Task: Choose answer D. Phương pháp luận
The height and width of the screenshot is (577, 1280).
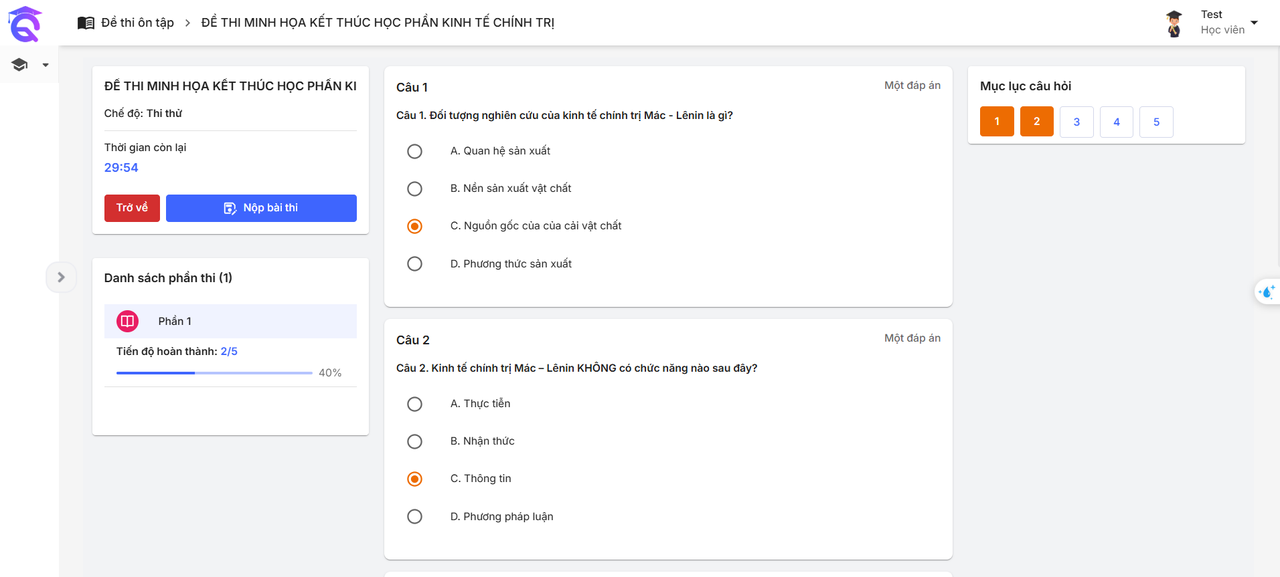Action: coord(415,517)
